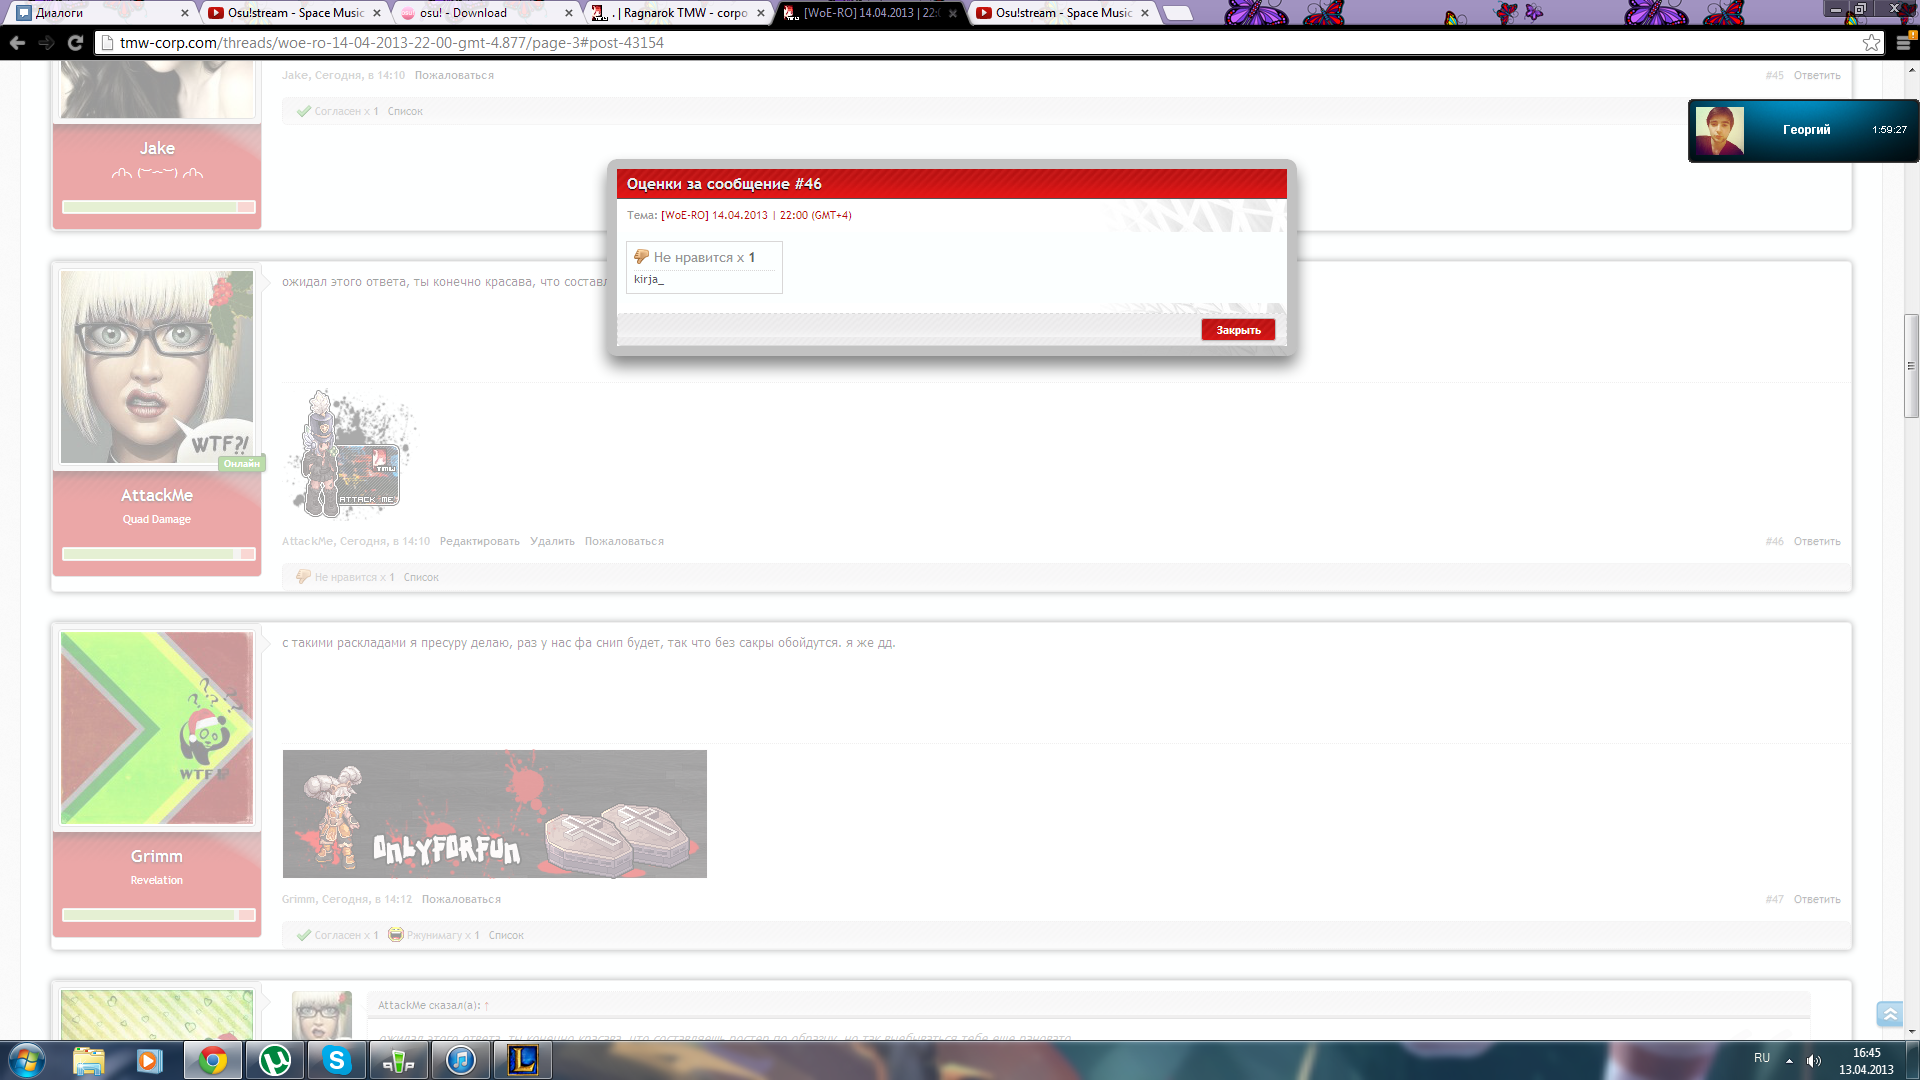The image size is (1920, 1080).
Task: Click the volume speaker tray icon
Action: tap(1814, 1060)
